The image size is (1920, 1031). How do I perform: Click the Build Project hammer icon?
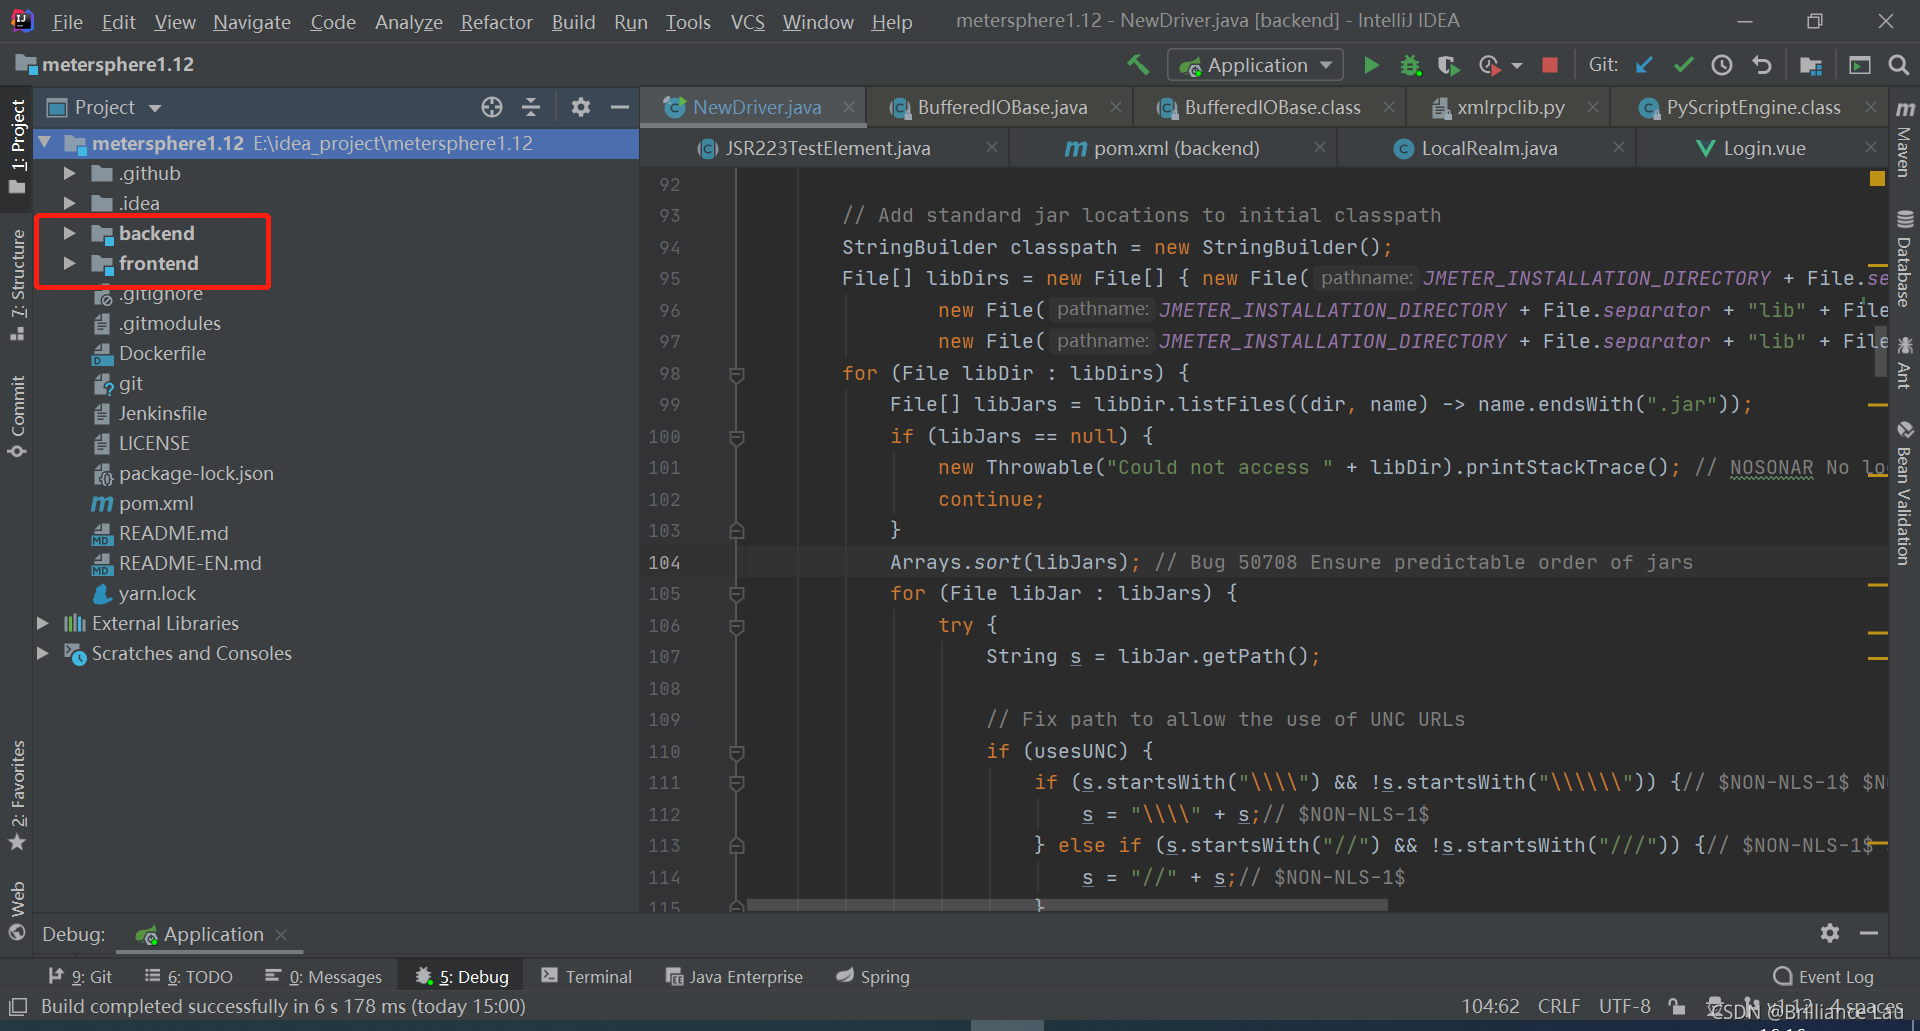coord(1138,65)
